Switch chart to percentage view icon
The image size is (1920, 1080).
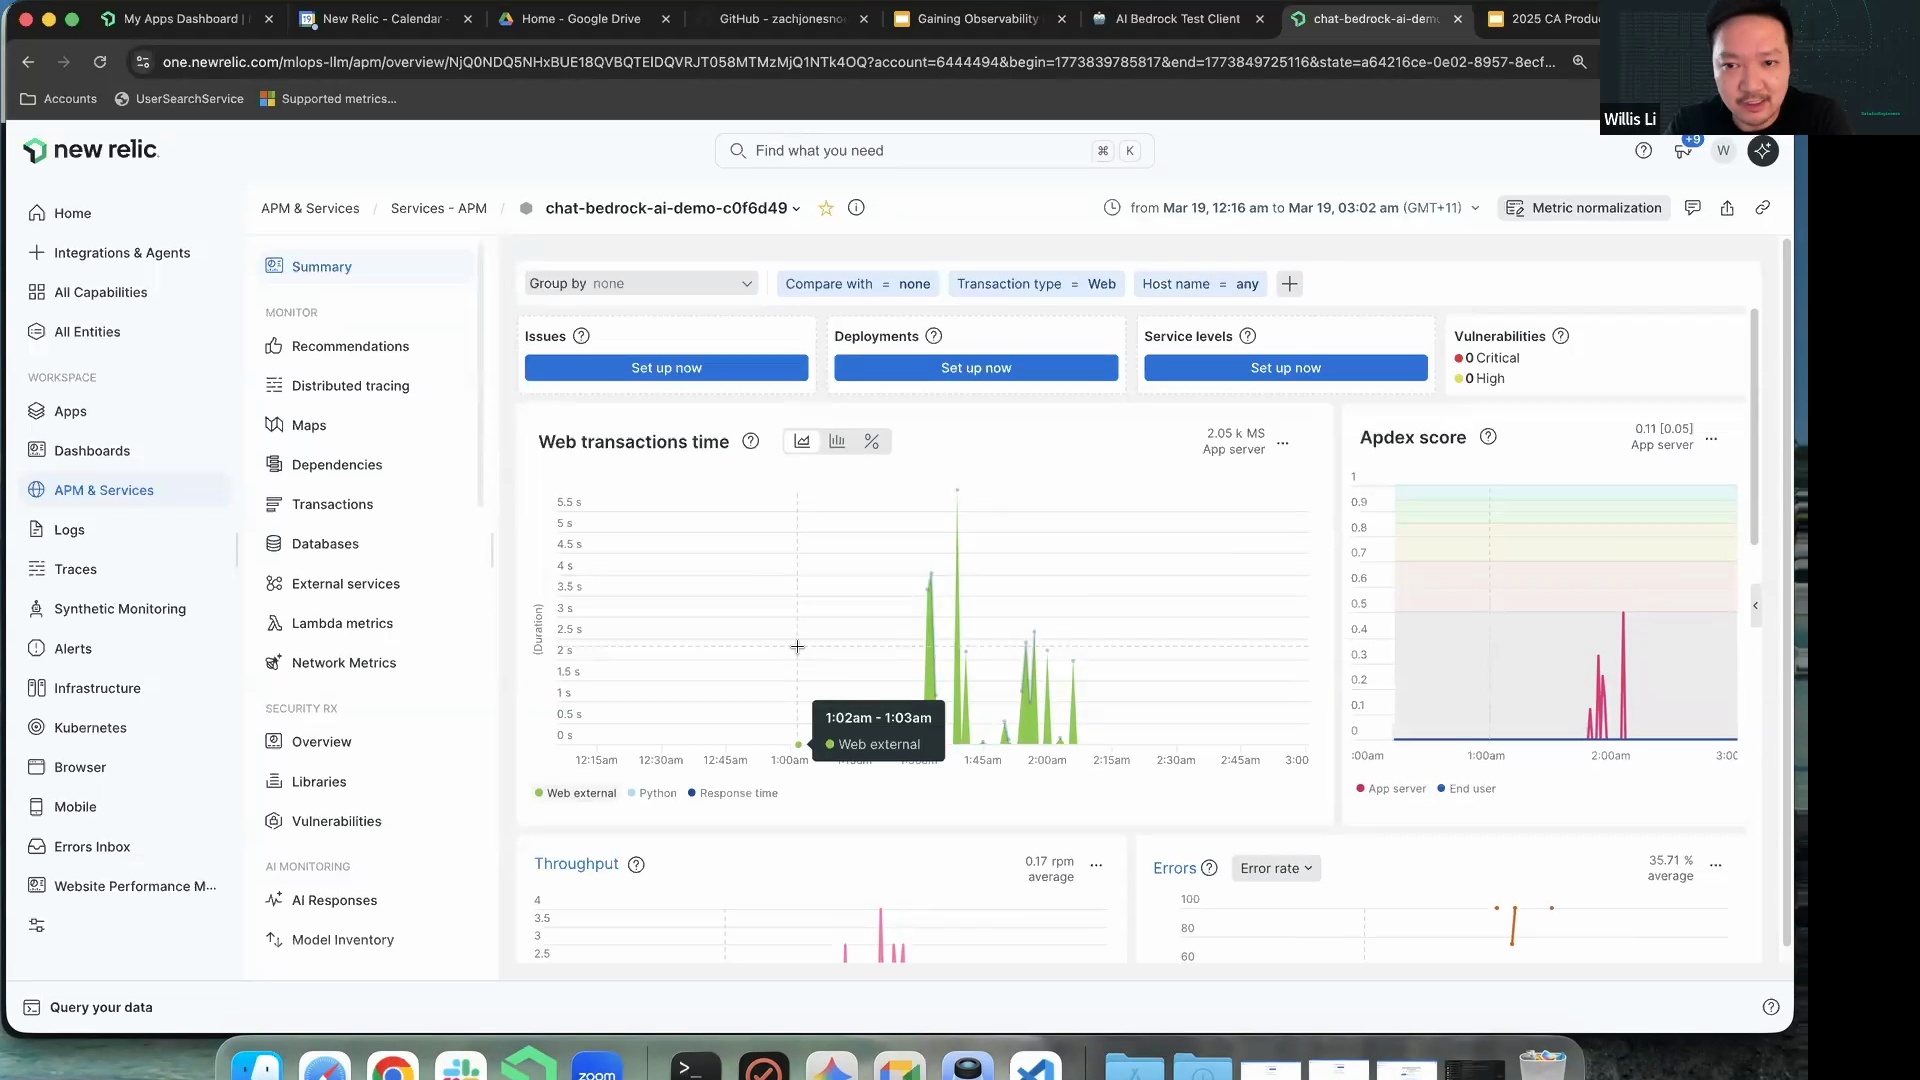click(872, 441)
